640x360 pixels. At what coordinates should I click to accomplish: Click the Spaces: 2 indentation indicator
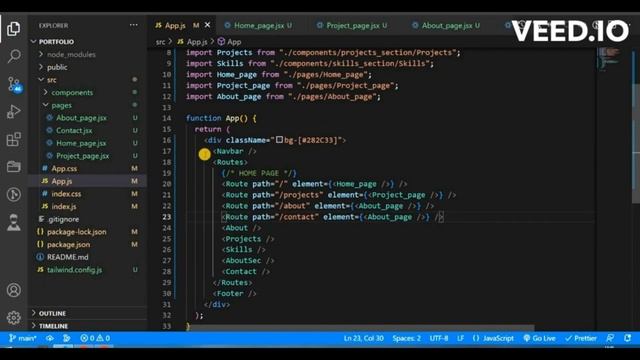pos(407,338)
